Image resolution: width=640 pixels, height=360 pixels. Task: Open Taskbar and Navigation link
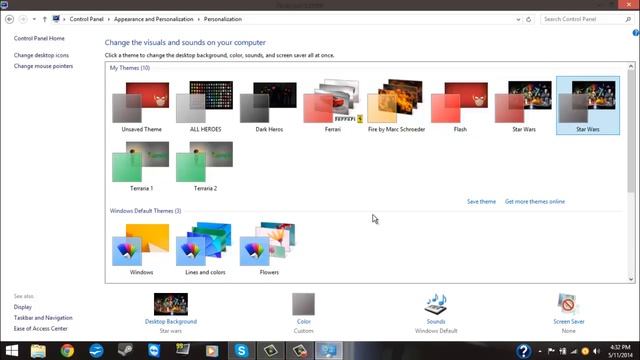43,318
